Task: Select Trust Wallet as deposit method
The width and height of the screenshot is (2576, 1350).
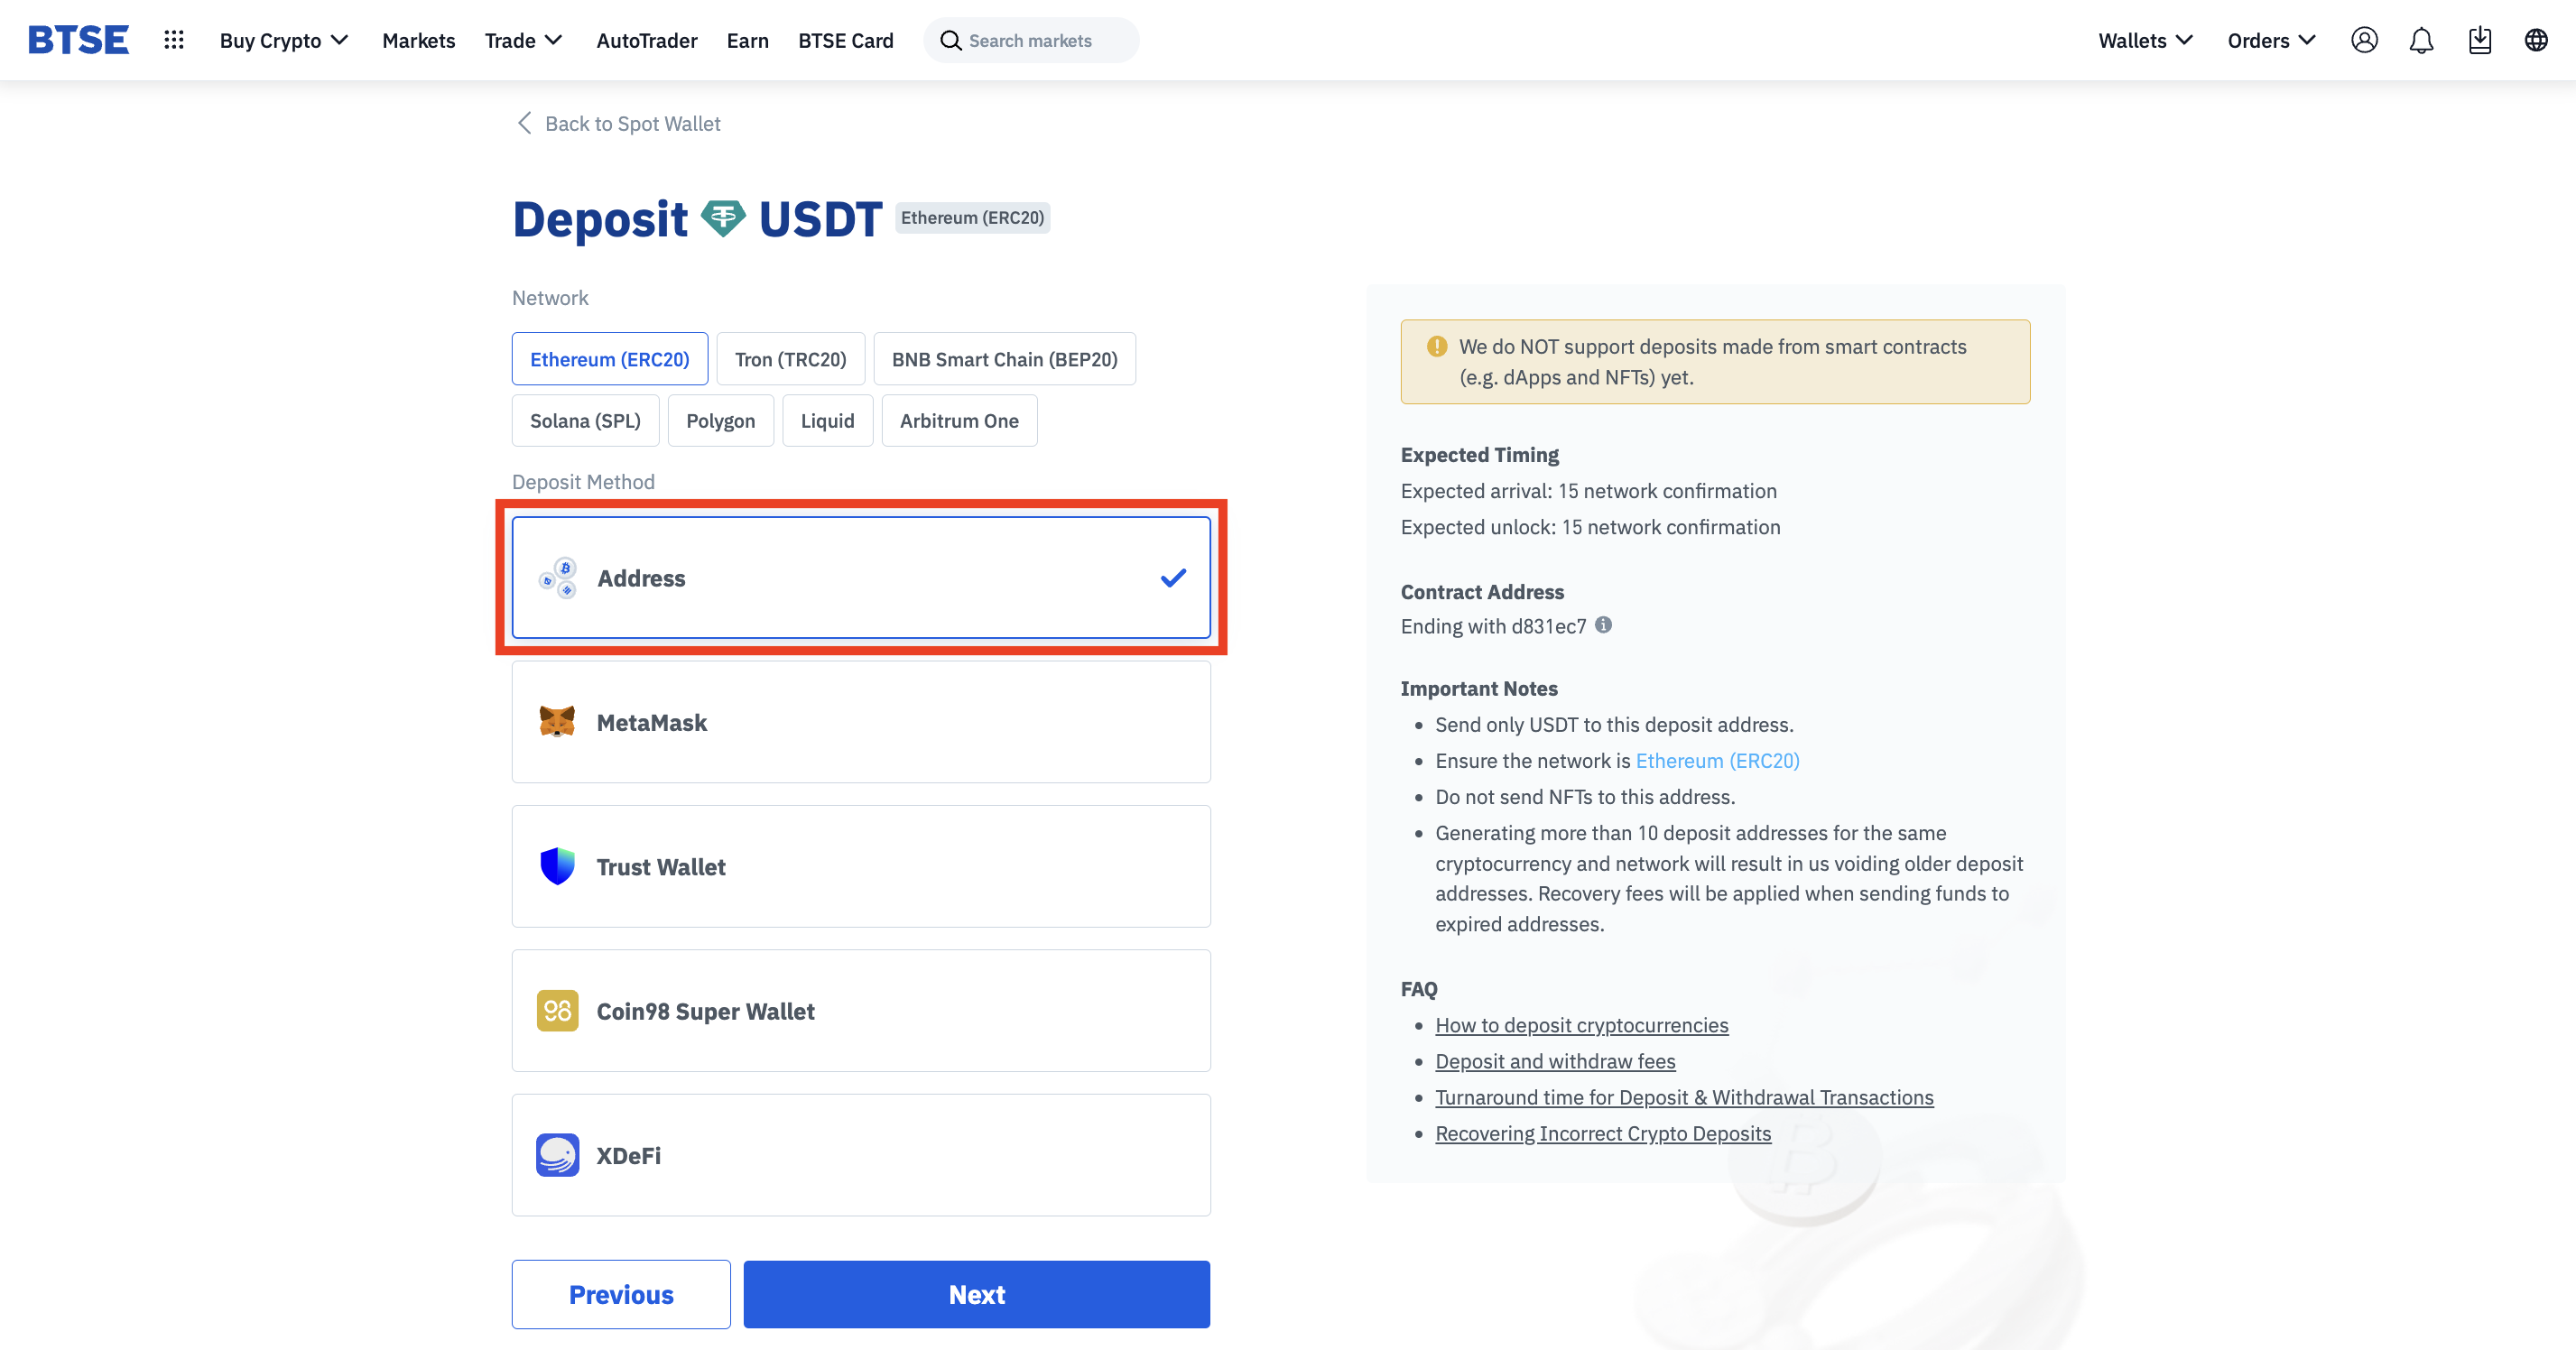Action: click(x=860, y=866)
